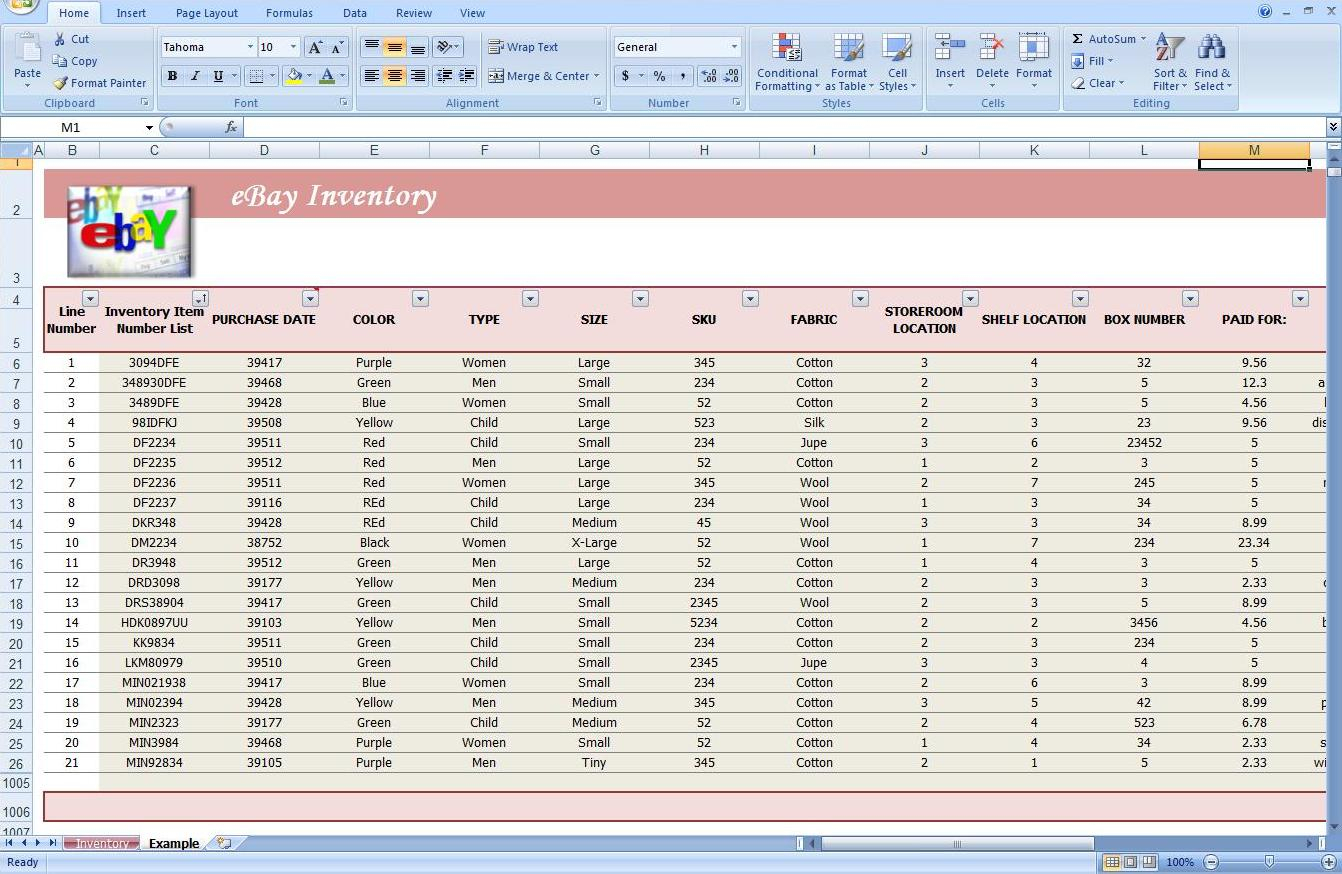This screenshot has height=874, width=1342.
Task: Expand the Number Format dropdown showing General
Action: (736, 46)
